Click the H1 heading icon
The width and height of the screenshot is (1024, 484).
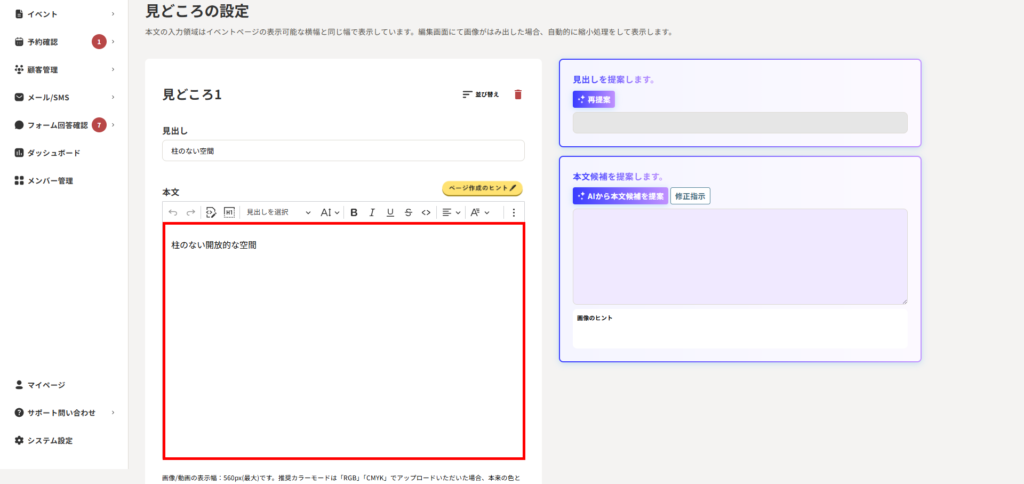229,212
